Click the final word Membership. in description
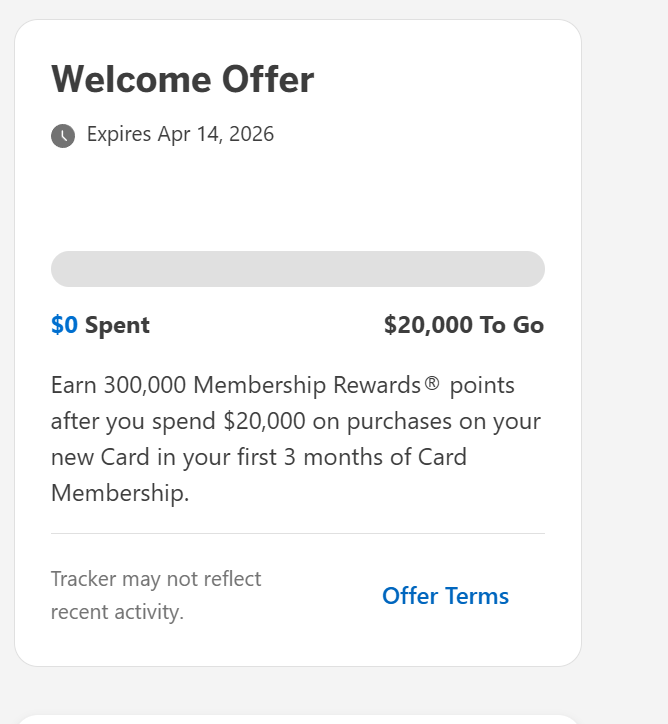Image resolution: width=668 pixels, height=724 pixels. pyautogui.click(x=119, y=493)
